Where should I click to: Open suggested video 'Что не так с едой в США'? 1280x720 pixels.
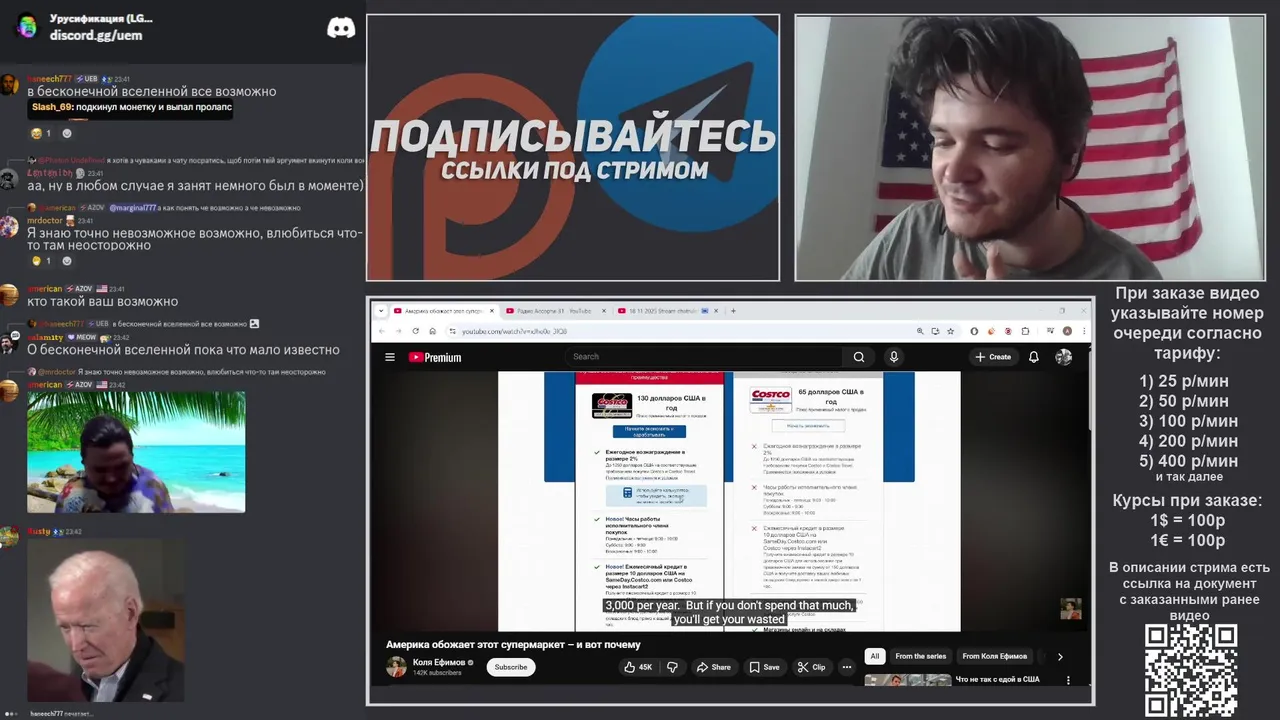(x=997, y=679)
